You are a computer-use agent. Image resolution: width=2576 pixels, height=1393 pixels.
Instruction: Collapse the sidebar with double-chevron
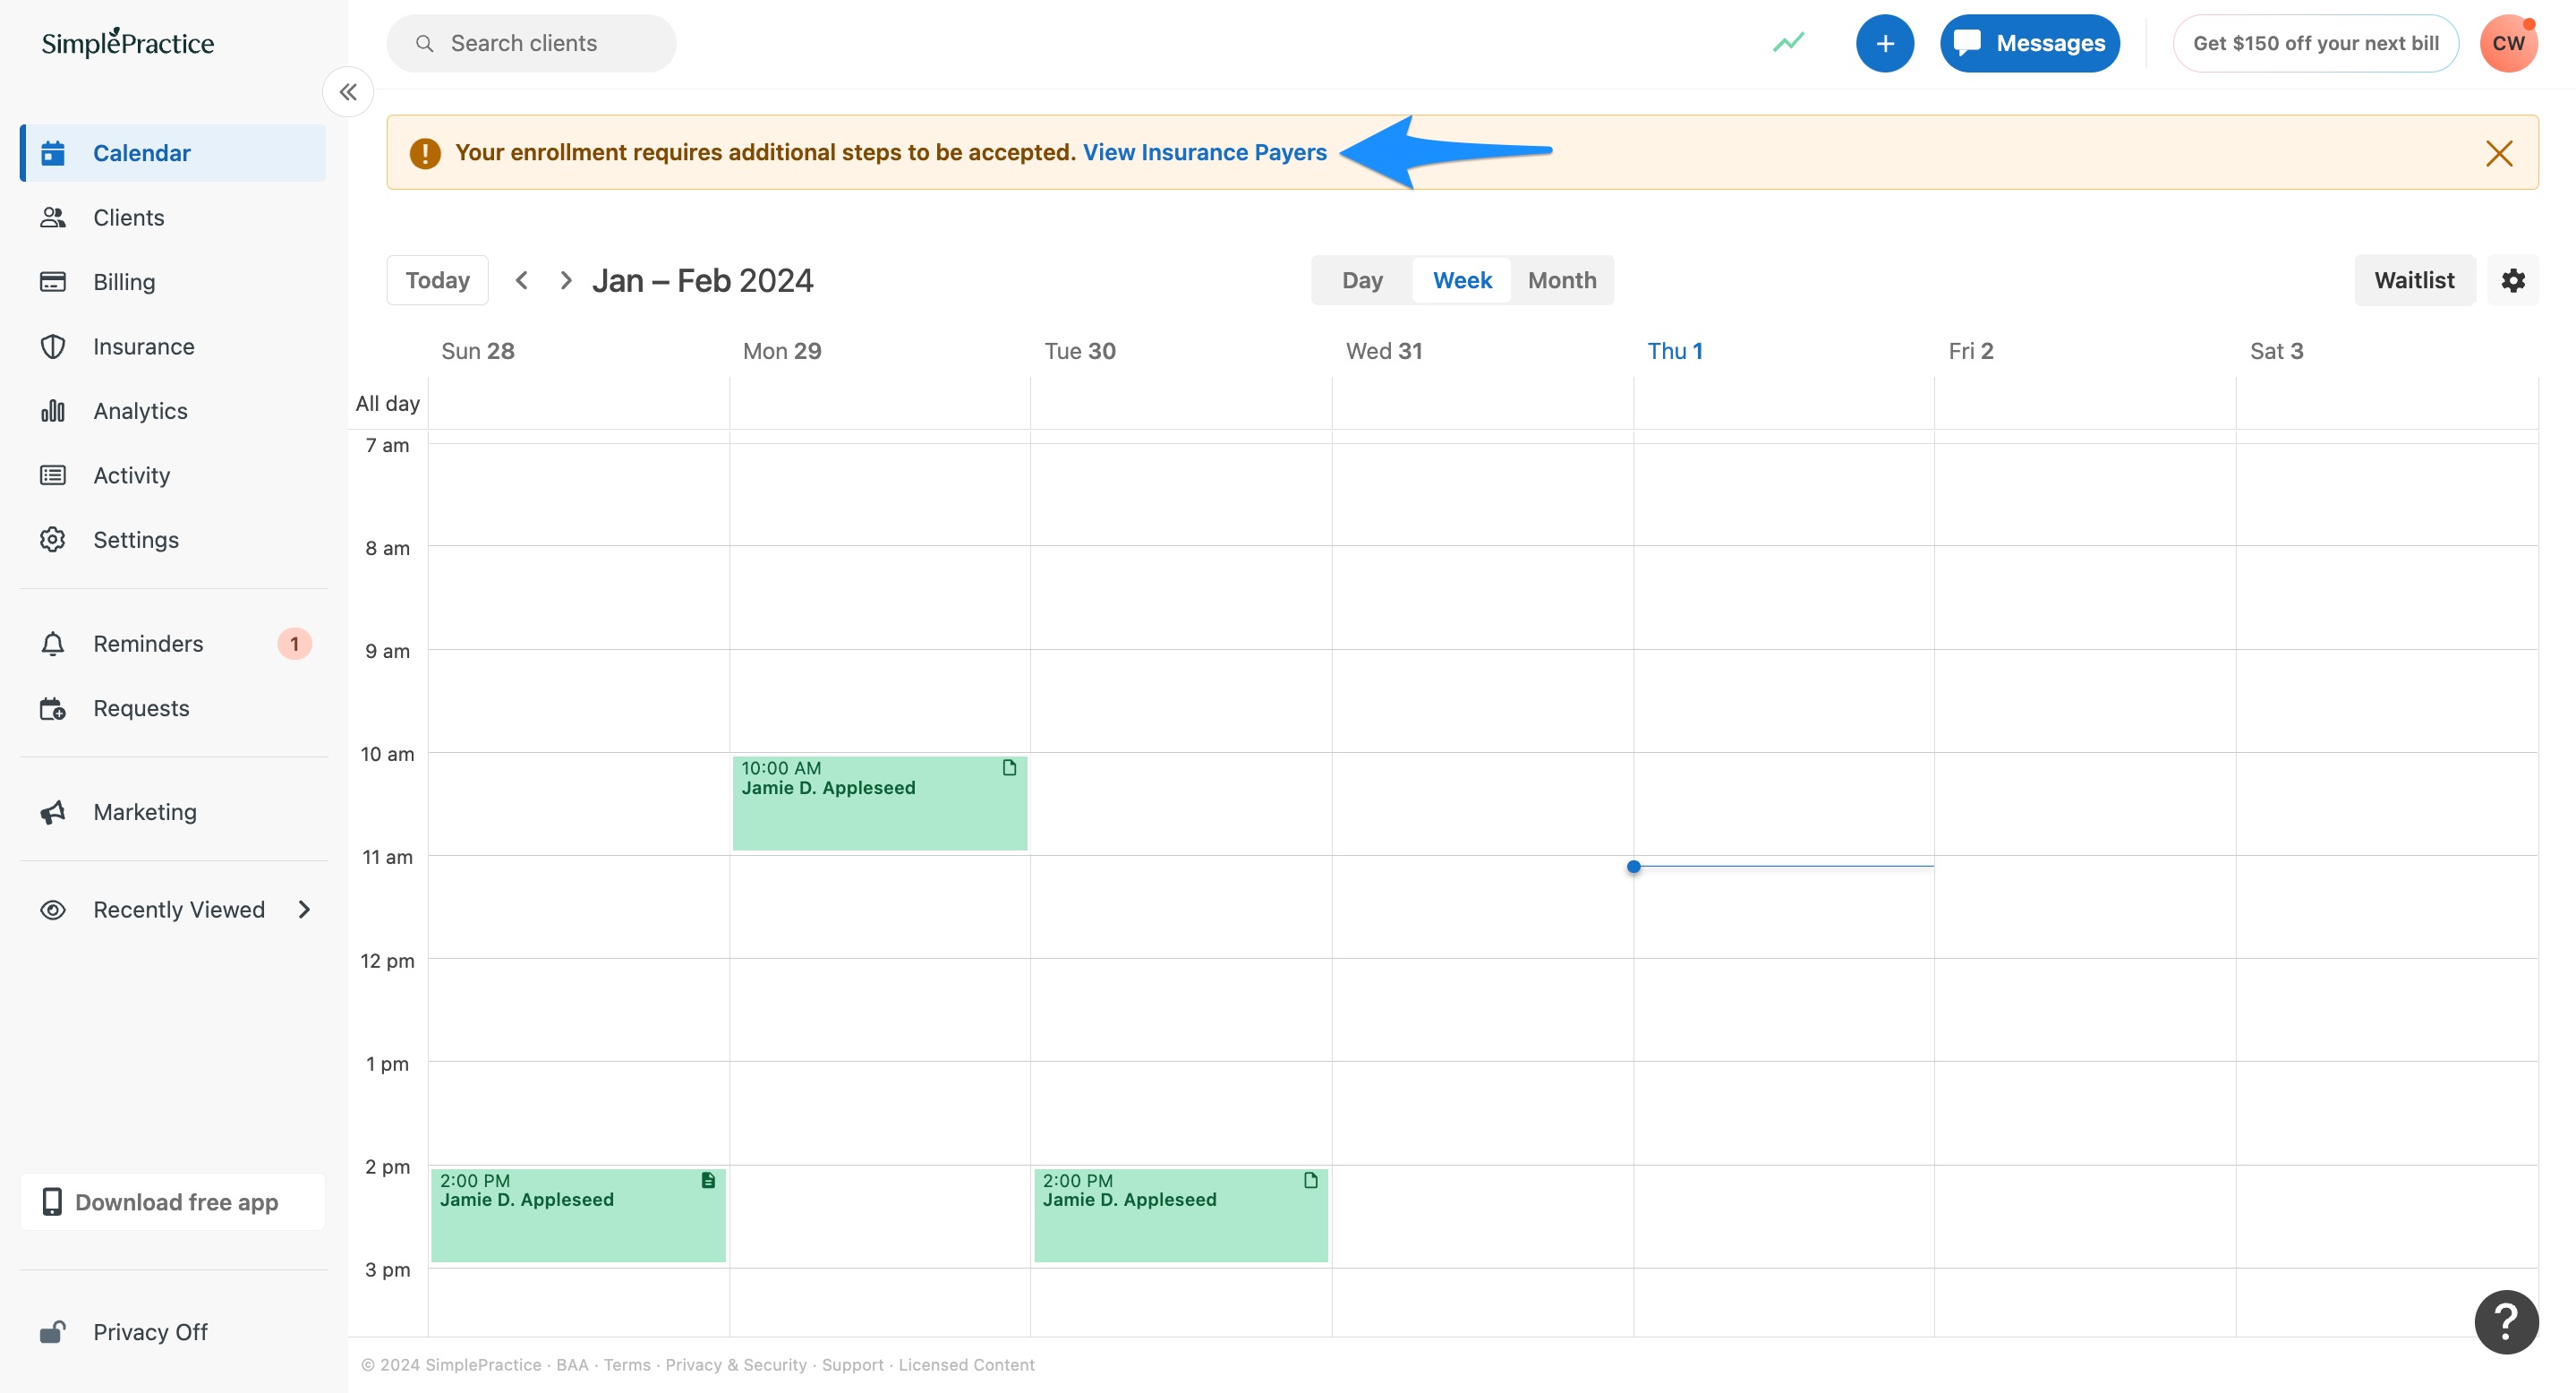pos(348,92)
